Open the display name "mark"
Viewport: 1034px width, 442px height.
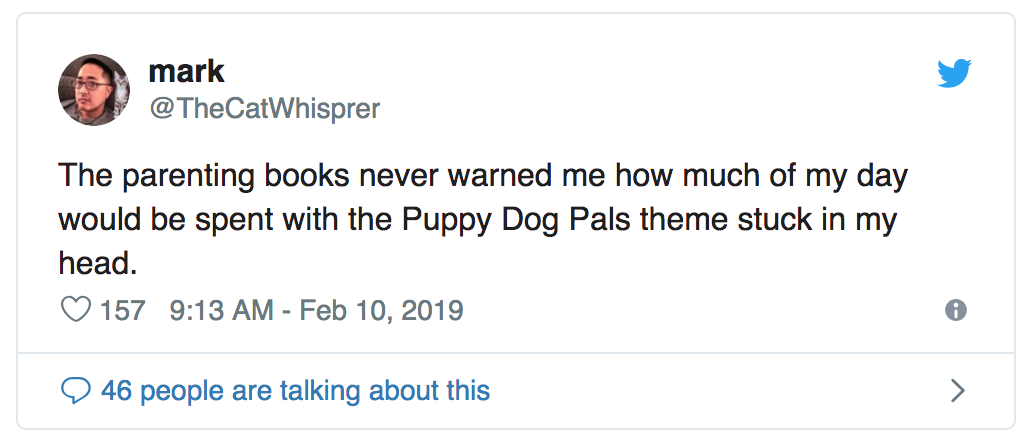187,71
